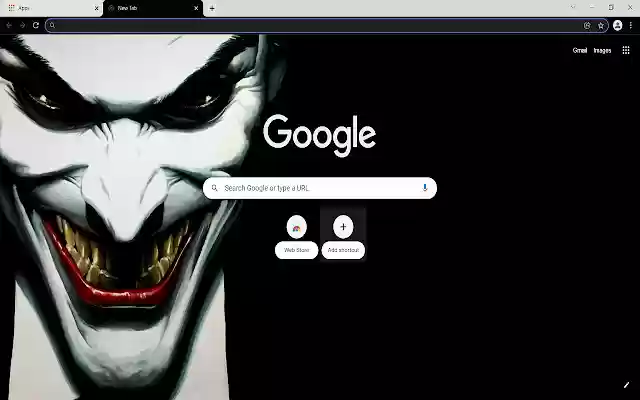Click the magnifier icon in search box
640x400 pixels.
214,188
